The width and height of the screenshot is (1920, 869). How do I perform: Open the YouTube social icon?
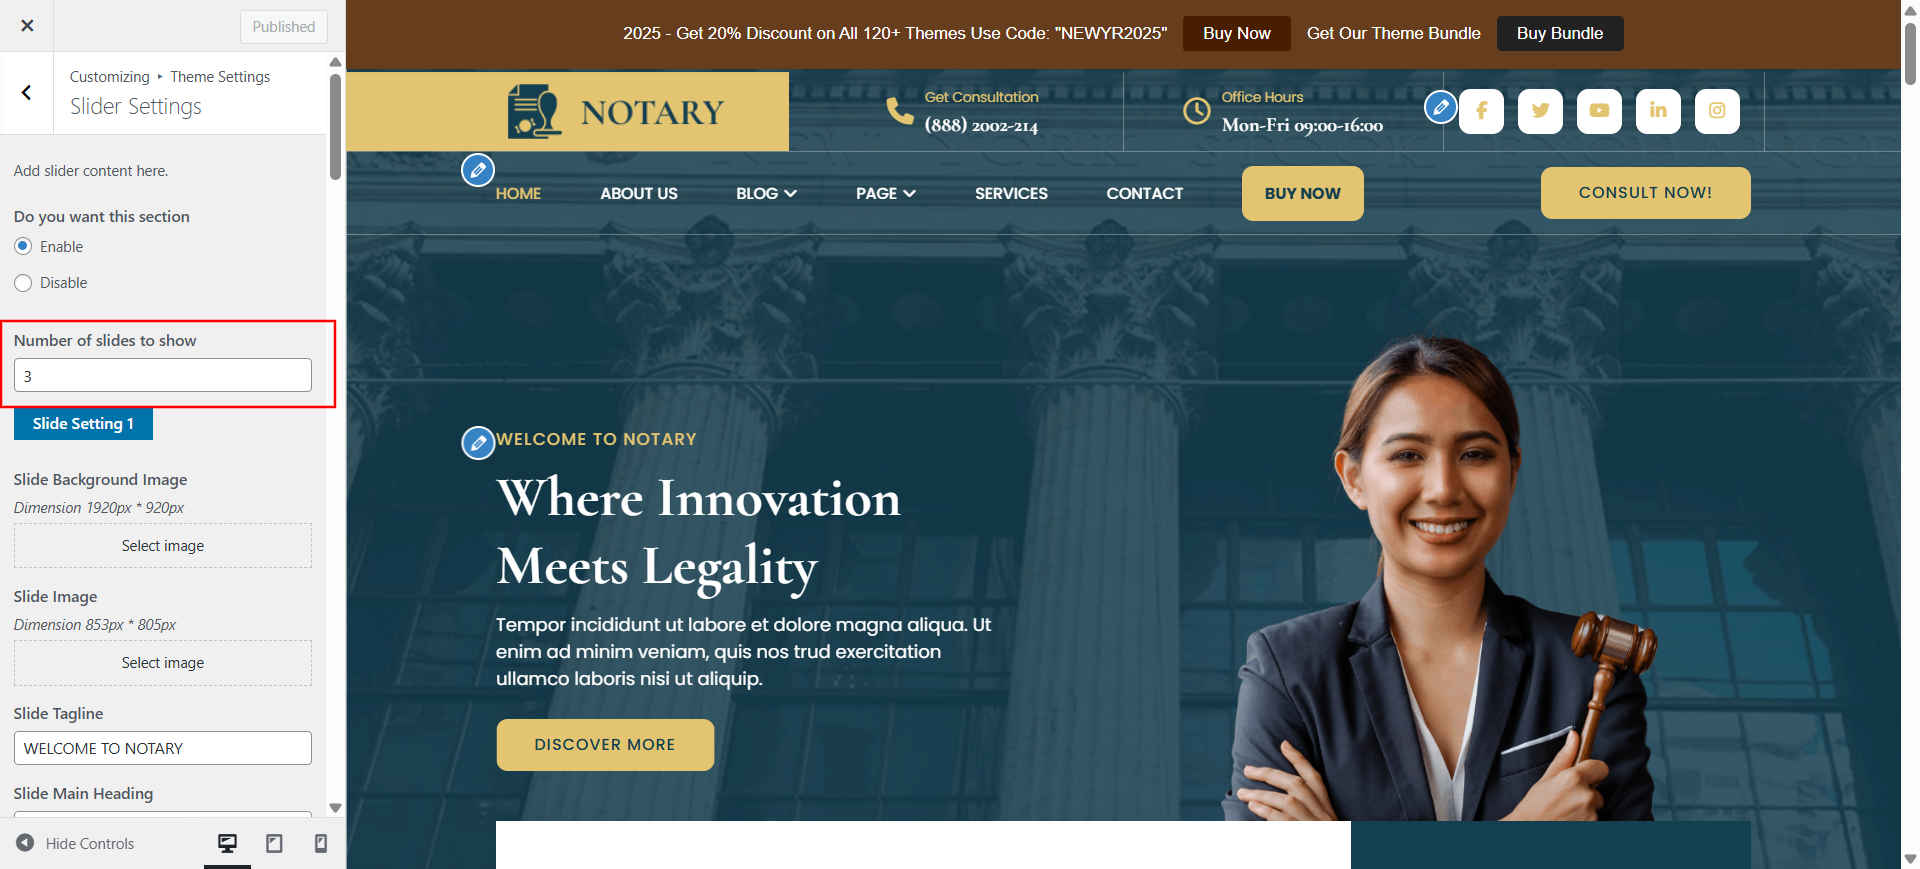click(1599, 111)
